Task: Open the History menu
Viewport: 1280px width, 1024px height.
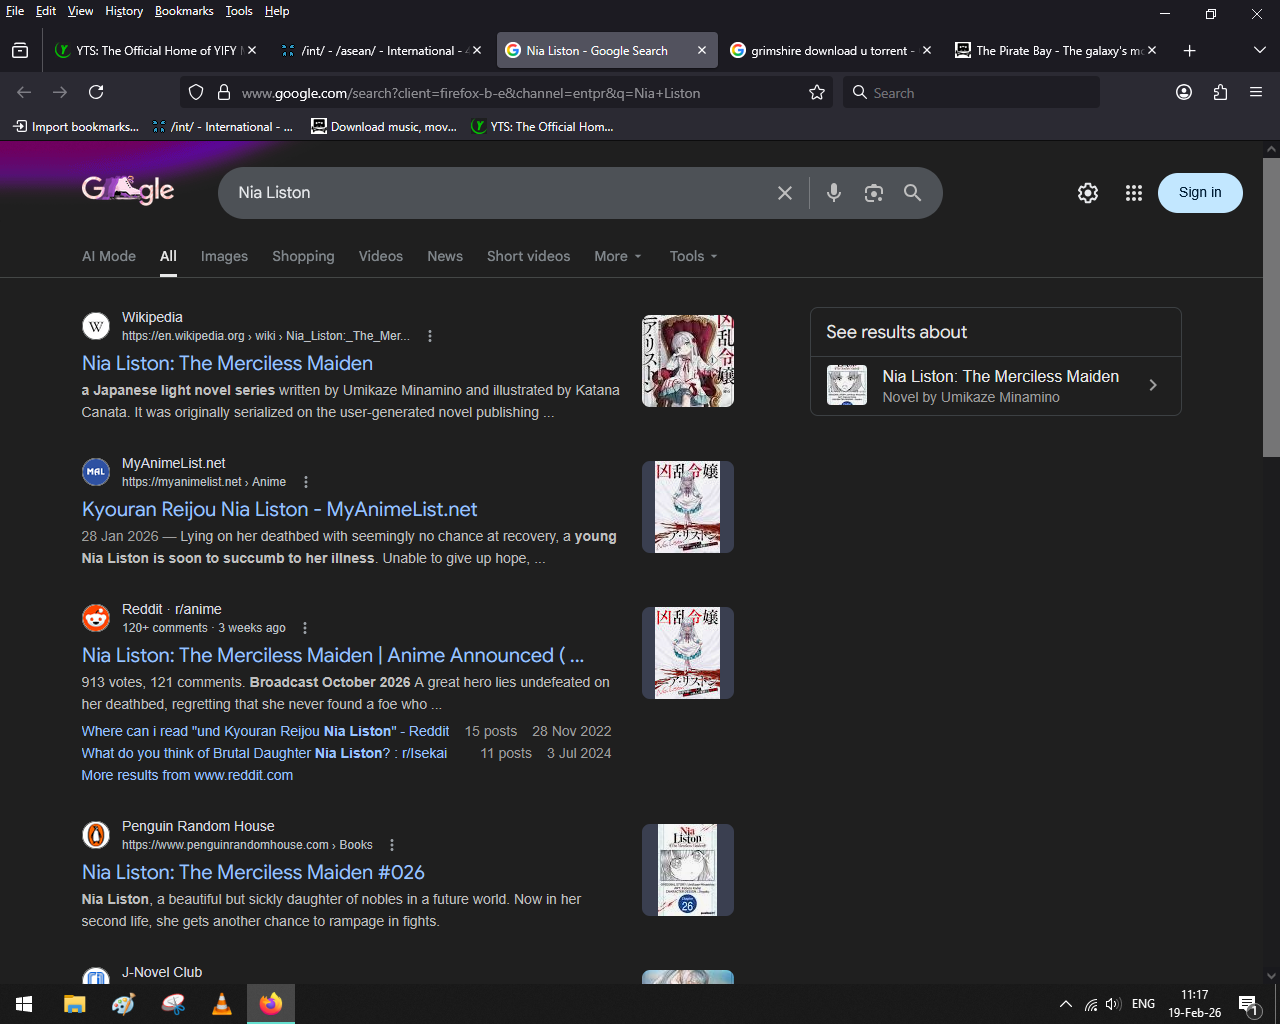Action: [124, 11]
